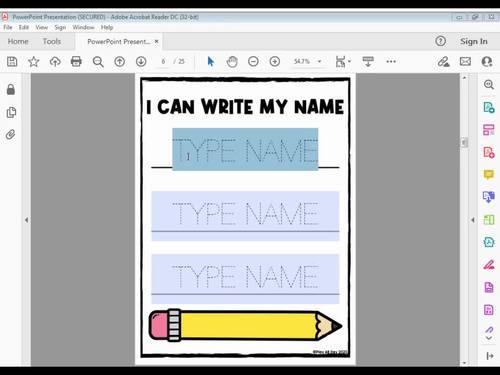
Task: Open Combine Files tool icon
Action: 489,197
